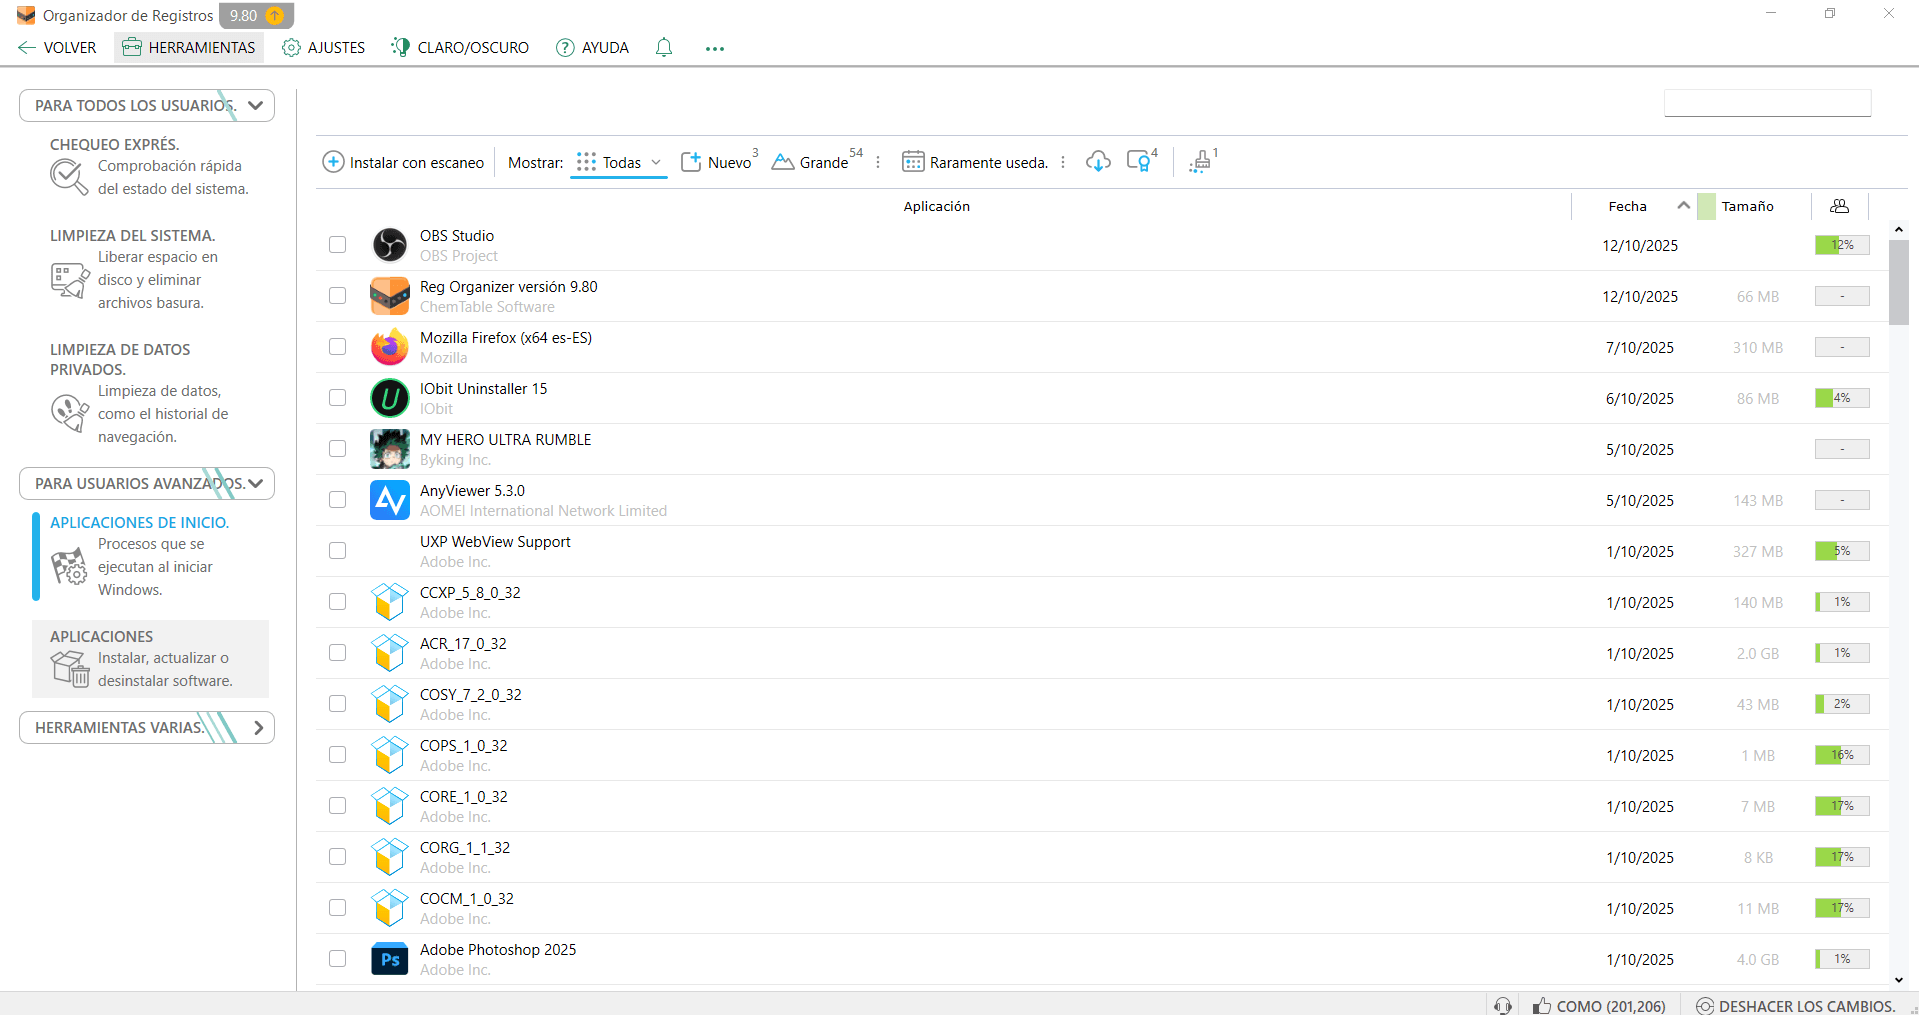Screen dimensions: 1919x1015
Task: Click Deshacer los Cambios button
Action: pyautogui.click(x=1796, y=1006)
